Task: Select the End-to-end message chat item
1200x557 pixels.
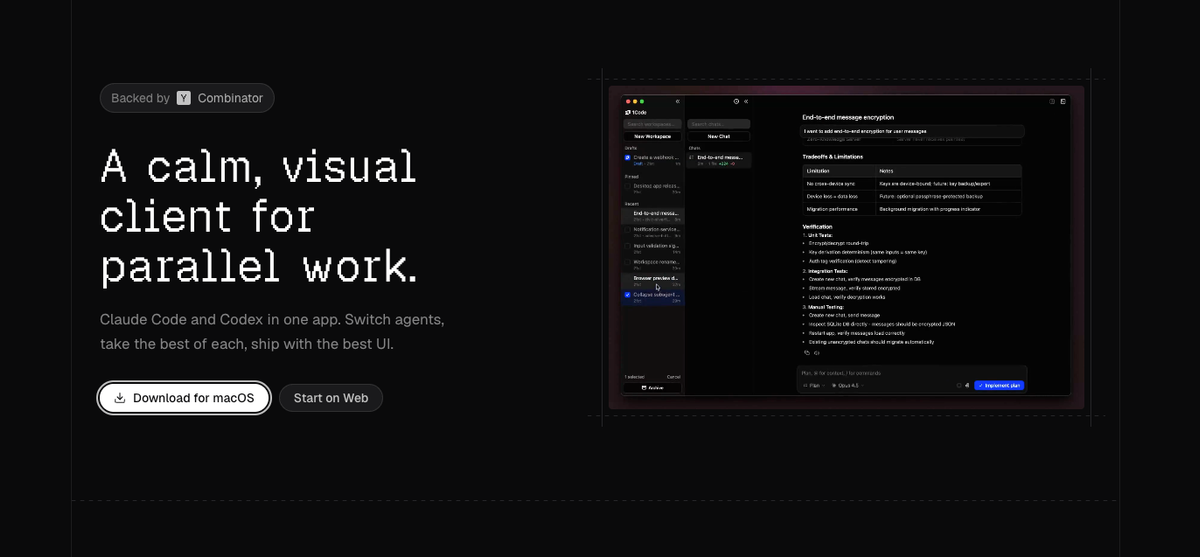Action: coord(719,160)
